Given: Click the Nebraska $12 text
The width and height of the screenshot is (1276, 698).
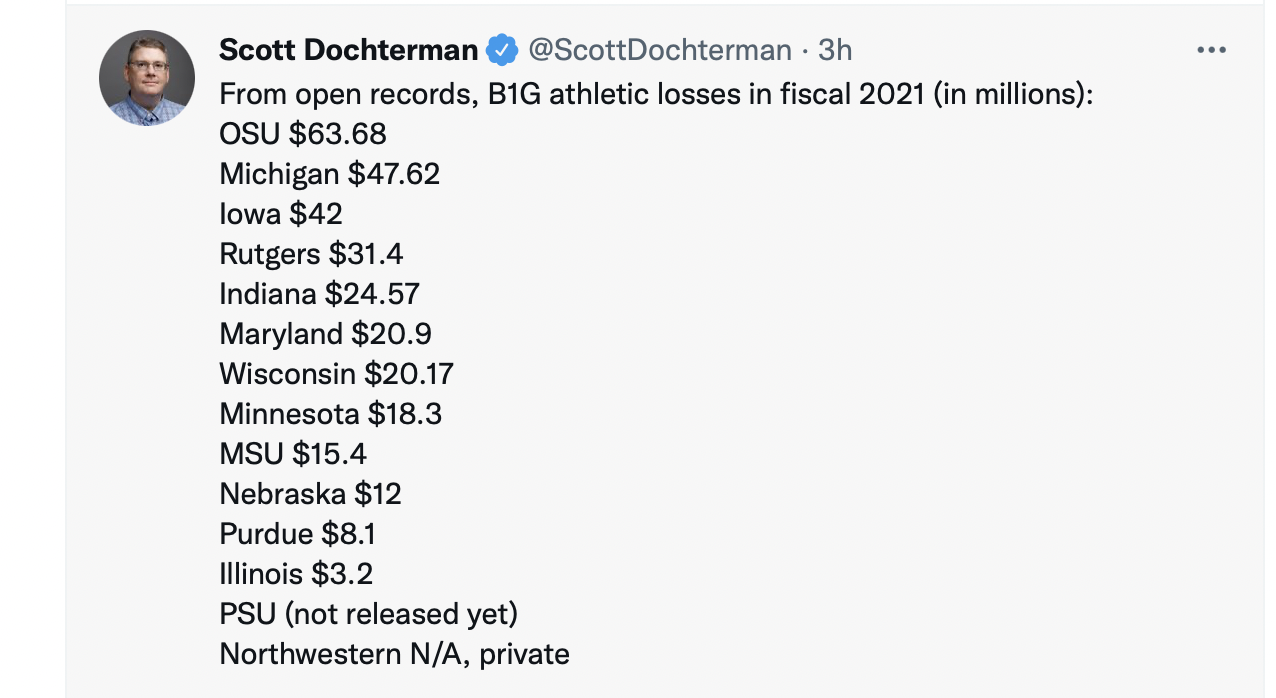Looking at the screenshot, I should point(311,494).
